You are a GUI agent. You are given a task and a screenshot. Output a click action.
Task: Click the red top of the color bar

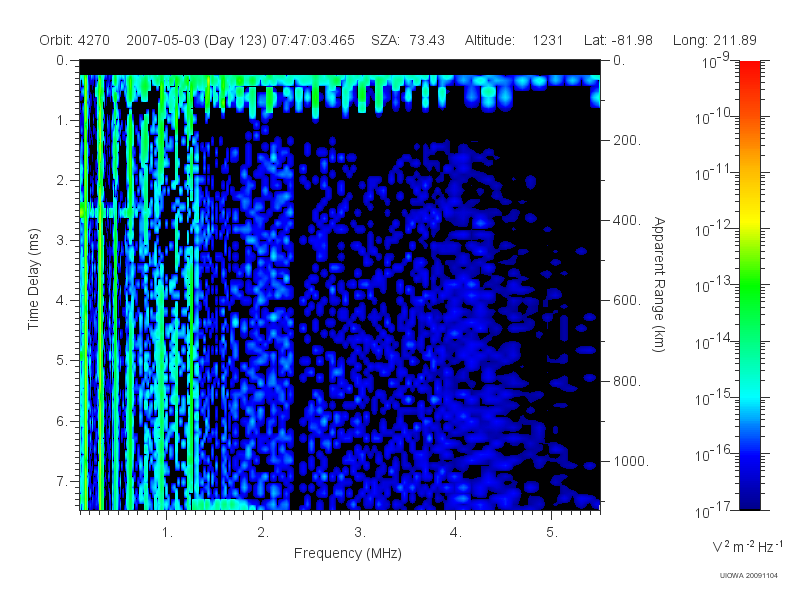click(749, 69)
